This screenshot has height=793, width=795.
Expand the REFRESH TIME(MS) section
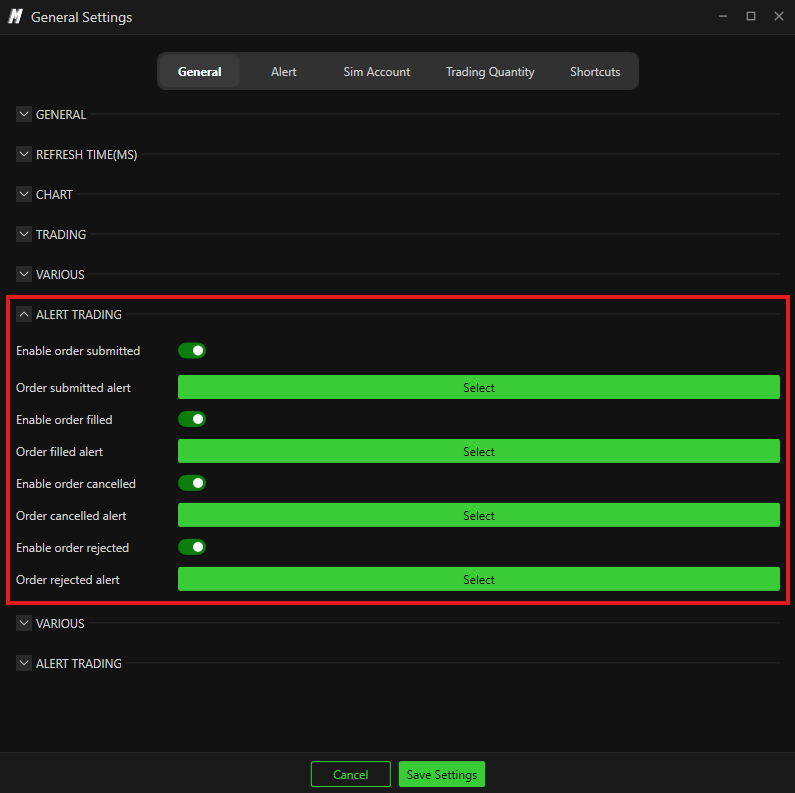pyautogui.click(x=24, y=154)
